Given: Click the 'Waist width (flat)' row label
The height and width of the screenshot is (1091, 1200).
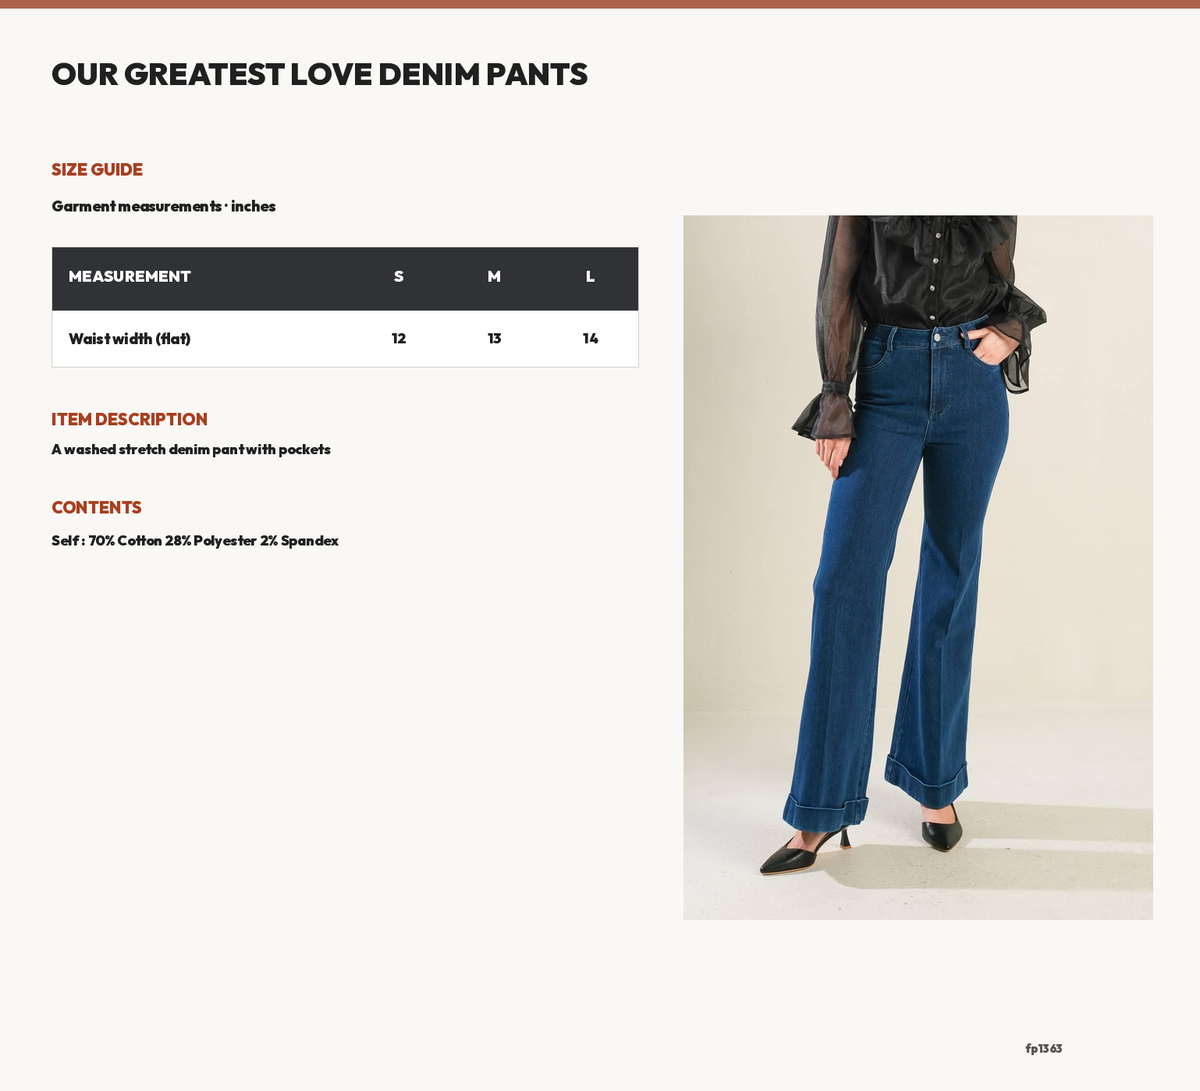Looking at the screenshot, I should pyautogui.click(x=129, y=339).
